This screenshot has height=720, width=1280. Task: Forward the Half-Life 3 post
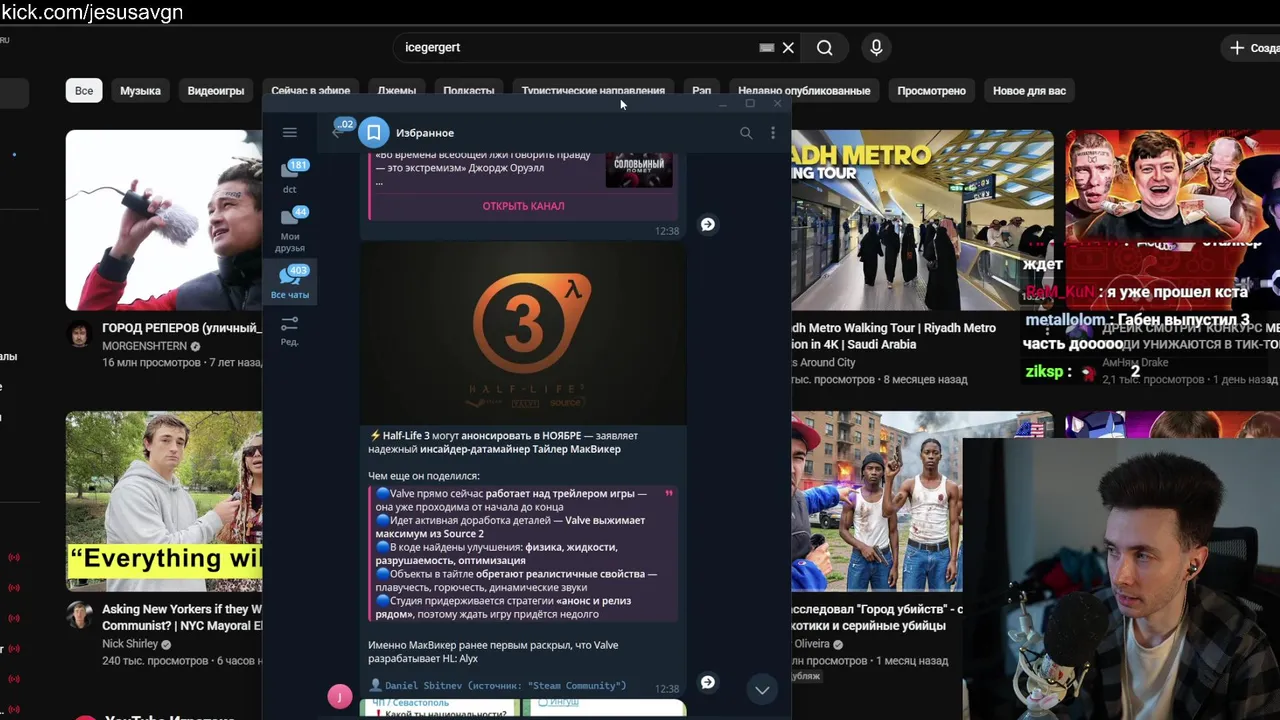(x=707, y=682)
